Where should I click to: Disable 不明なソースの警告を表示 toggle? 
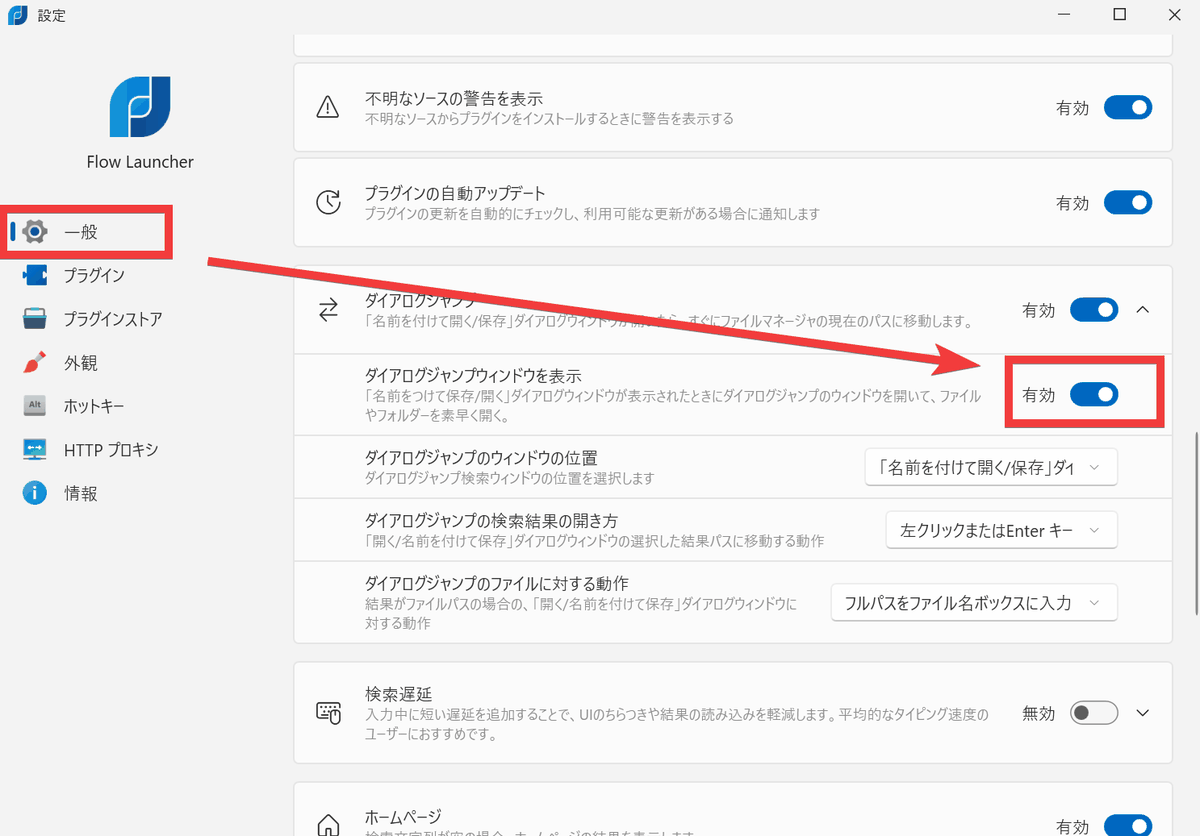[x=1128, y=108]
